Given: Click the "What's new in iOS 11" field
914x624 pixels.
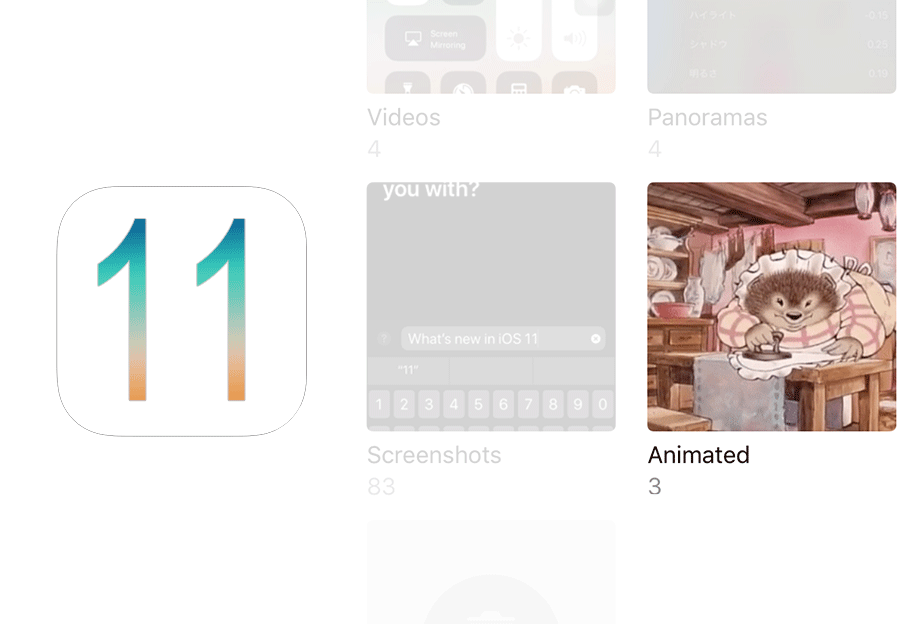Looking at the screenshot, I should coord(503,339).
